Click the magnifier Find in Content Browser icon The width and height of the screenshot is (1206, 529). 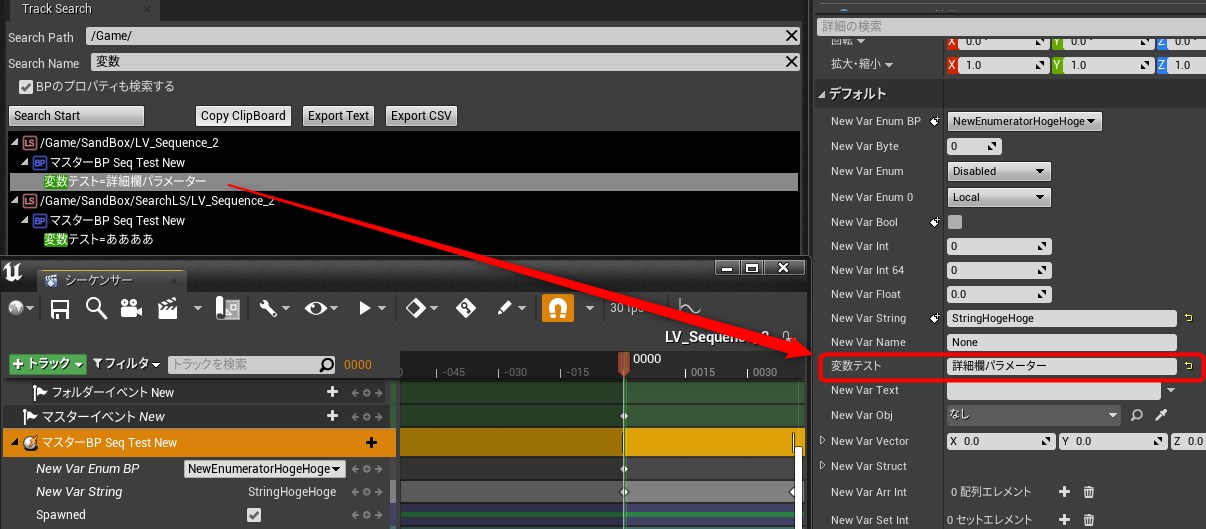(96, 309)
